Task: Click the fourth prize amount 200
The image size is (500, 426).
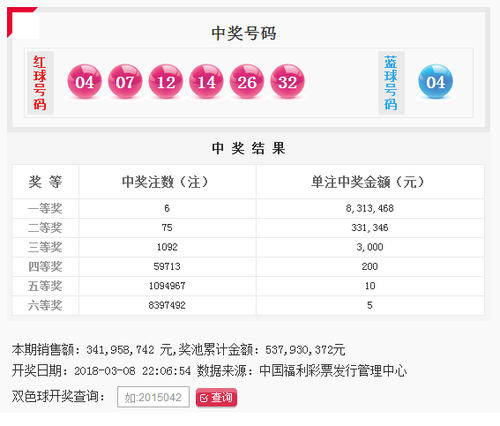Action: [370, 266]
